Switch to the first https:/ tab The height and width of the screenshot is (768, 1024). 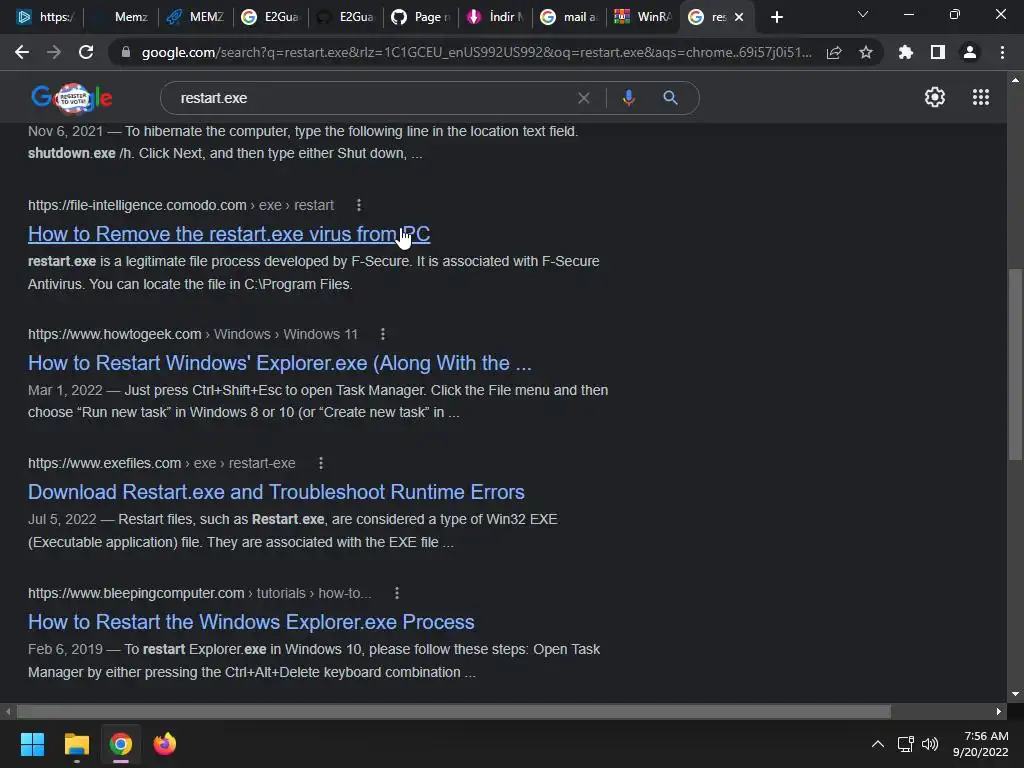(45, 17)
